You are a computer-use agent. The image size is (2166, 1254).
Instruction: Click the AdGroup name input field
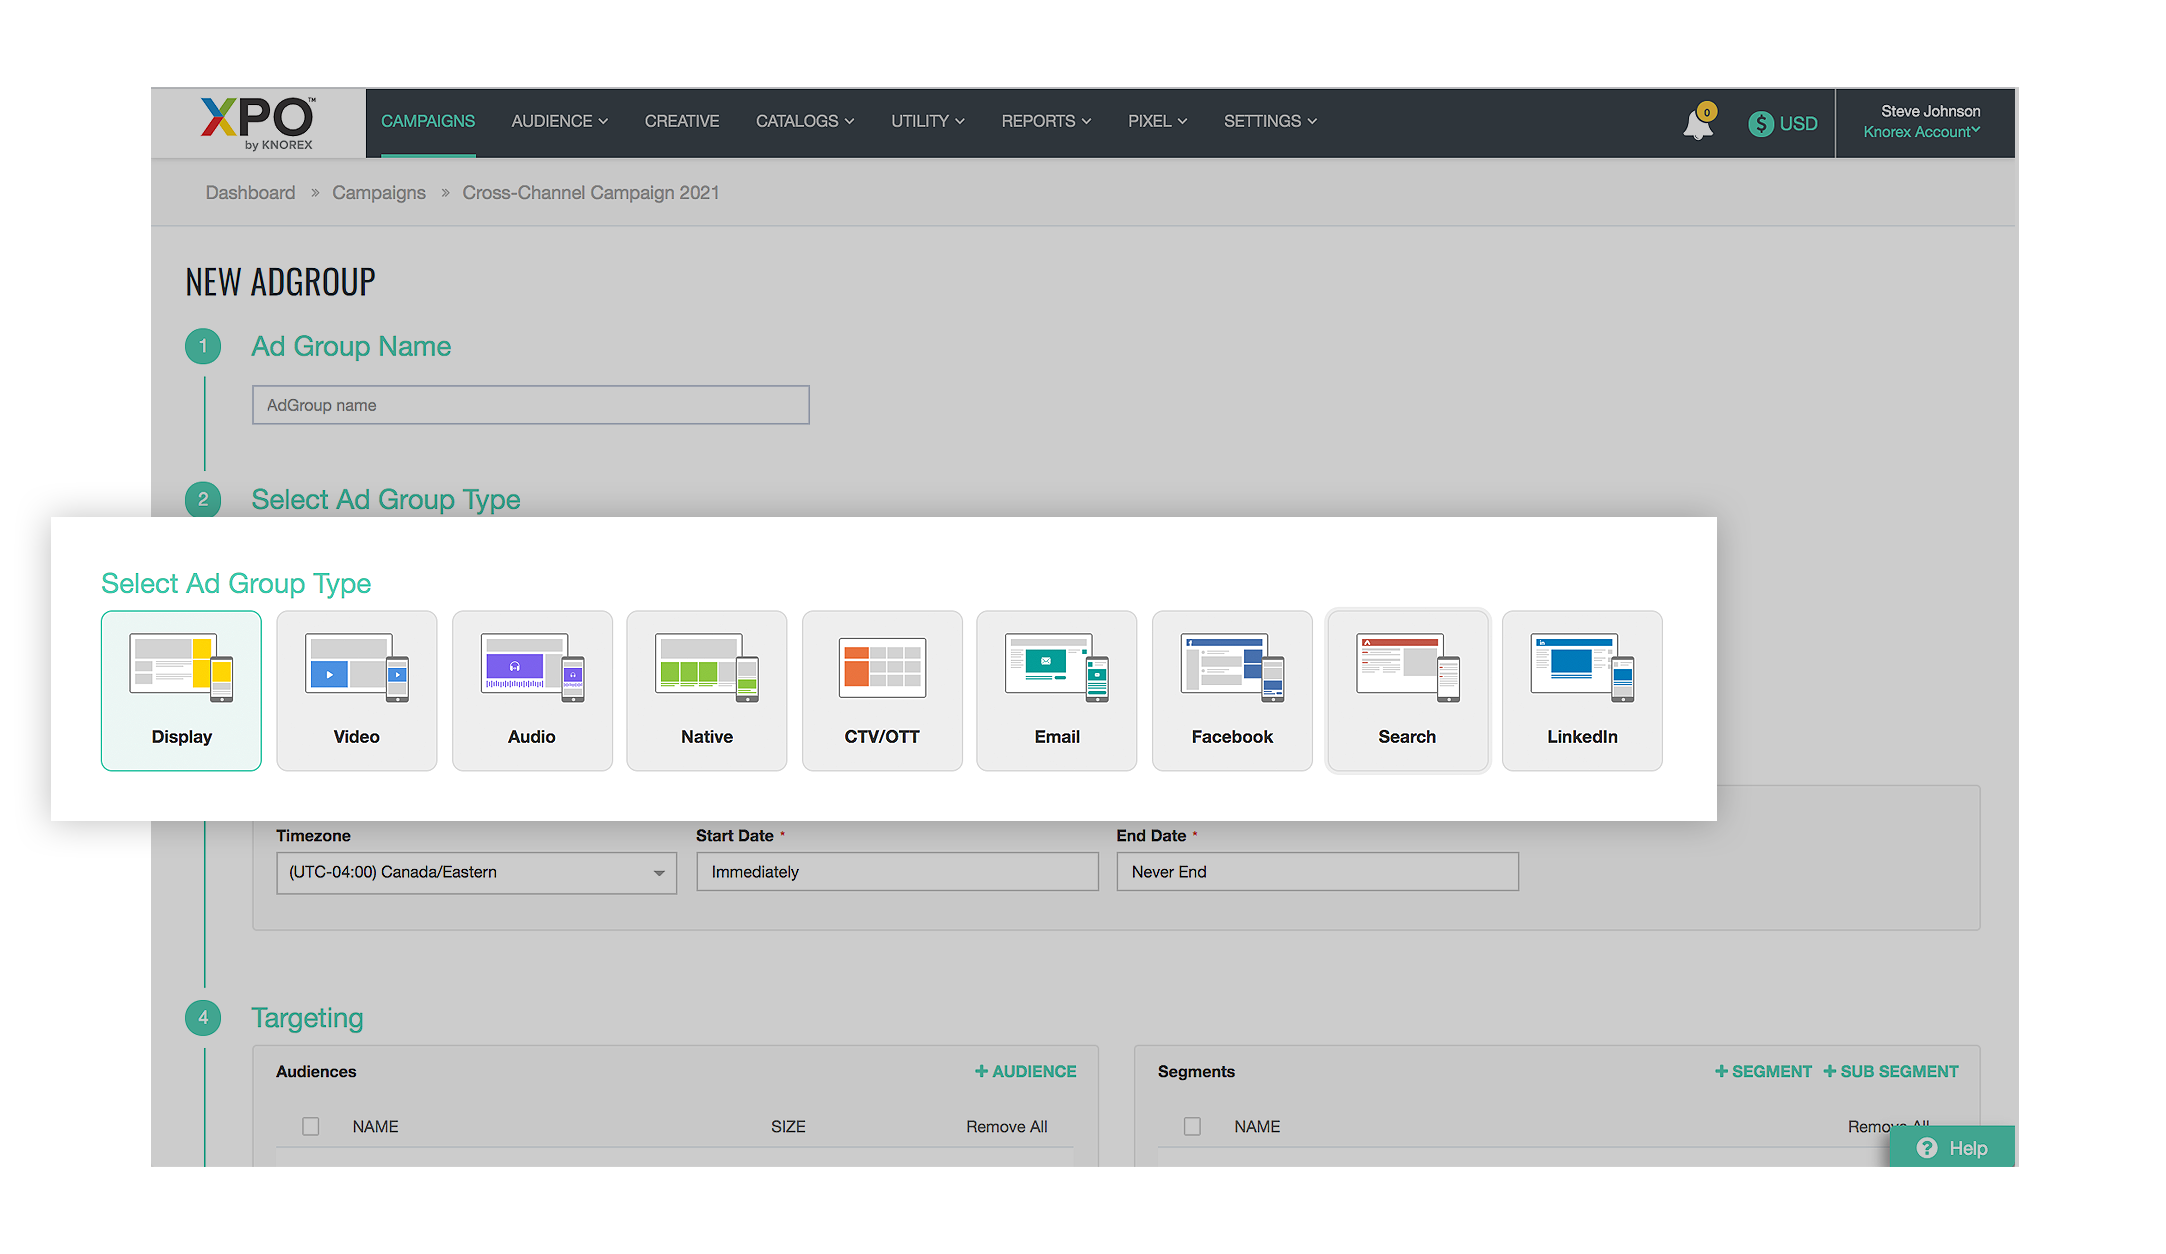click(x=530, y=405)
